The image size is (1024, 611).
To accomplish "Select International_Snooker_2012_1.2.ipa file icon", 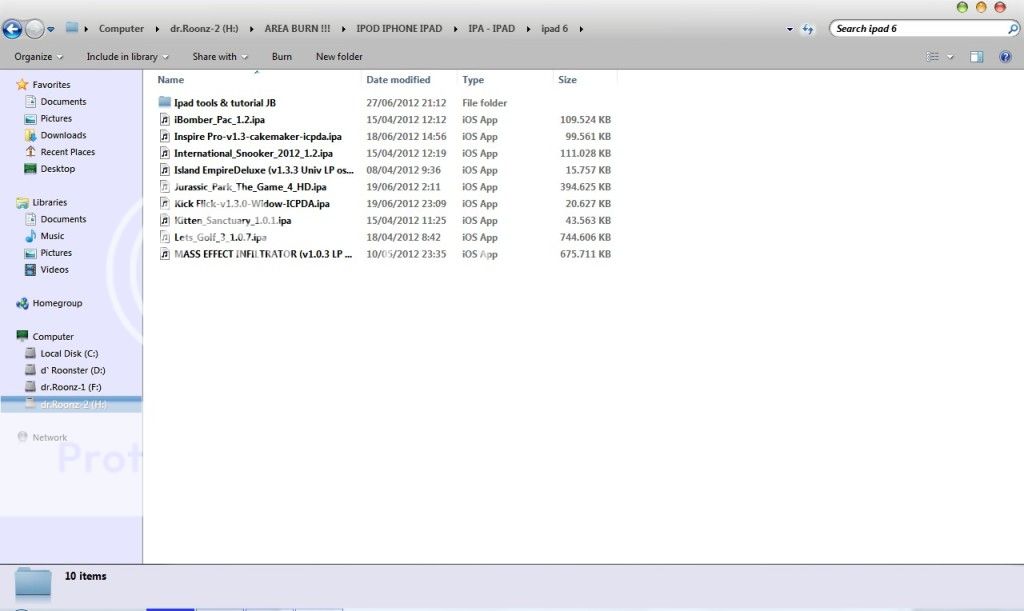I will pos(165,153).
